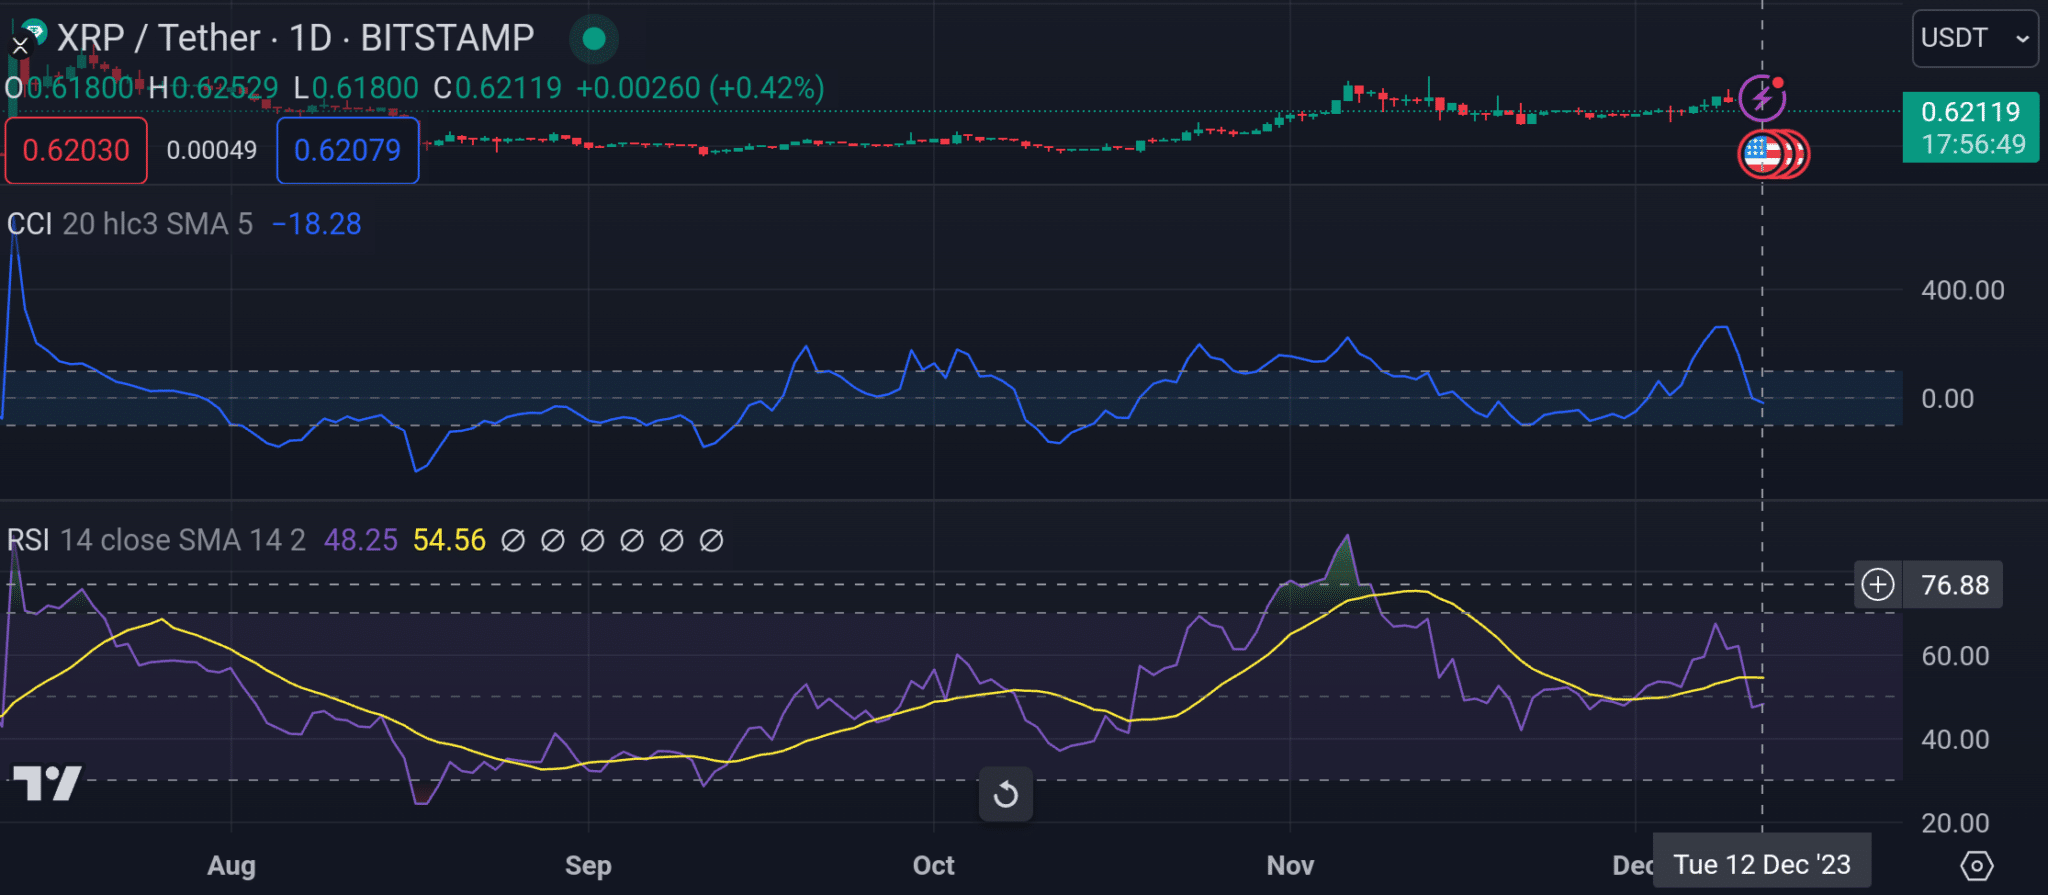This screenshot has height=895, width=2048.
Task: Click the yellow 54.56 RSI SMA value
Action: [x=449, y=540]
